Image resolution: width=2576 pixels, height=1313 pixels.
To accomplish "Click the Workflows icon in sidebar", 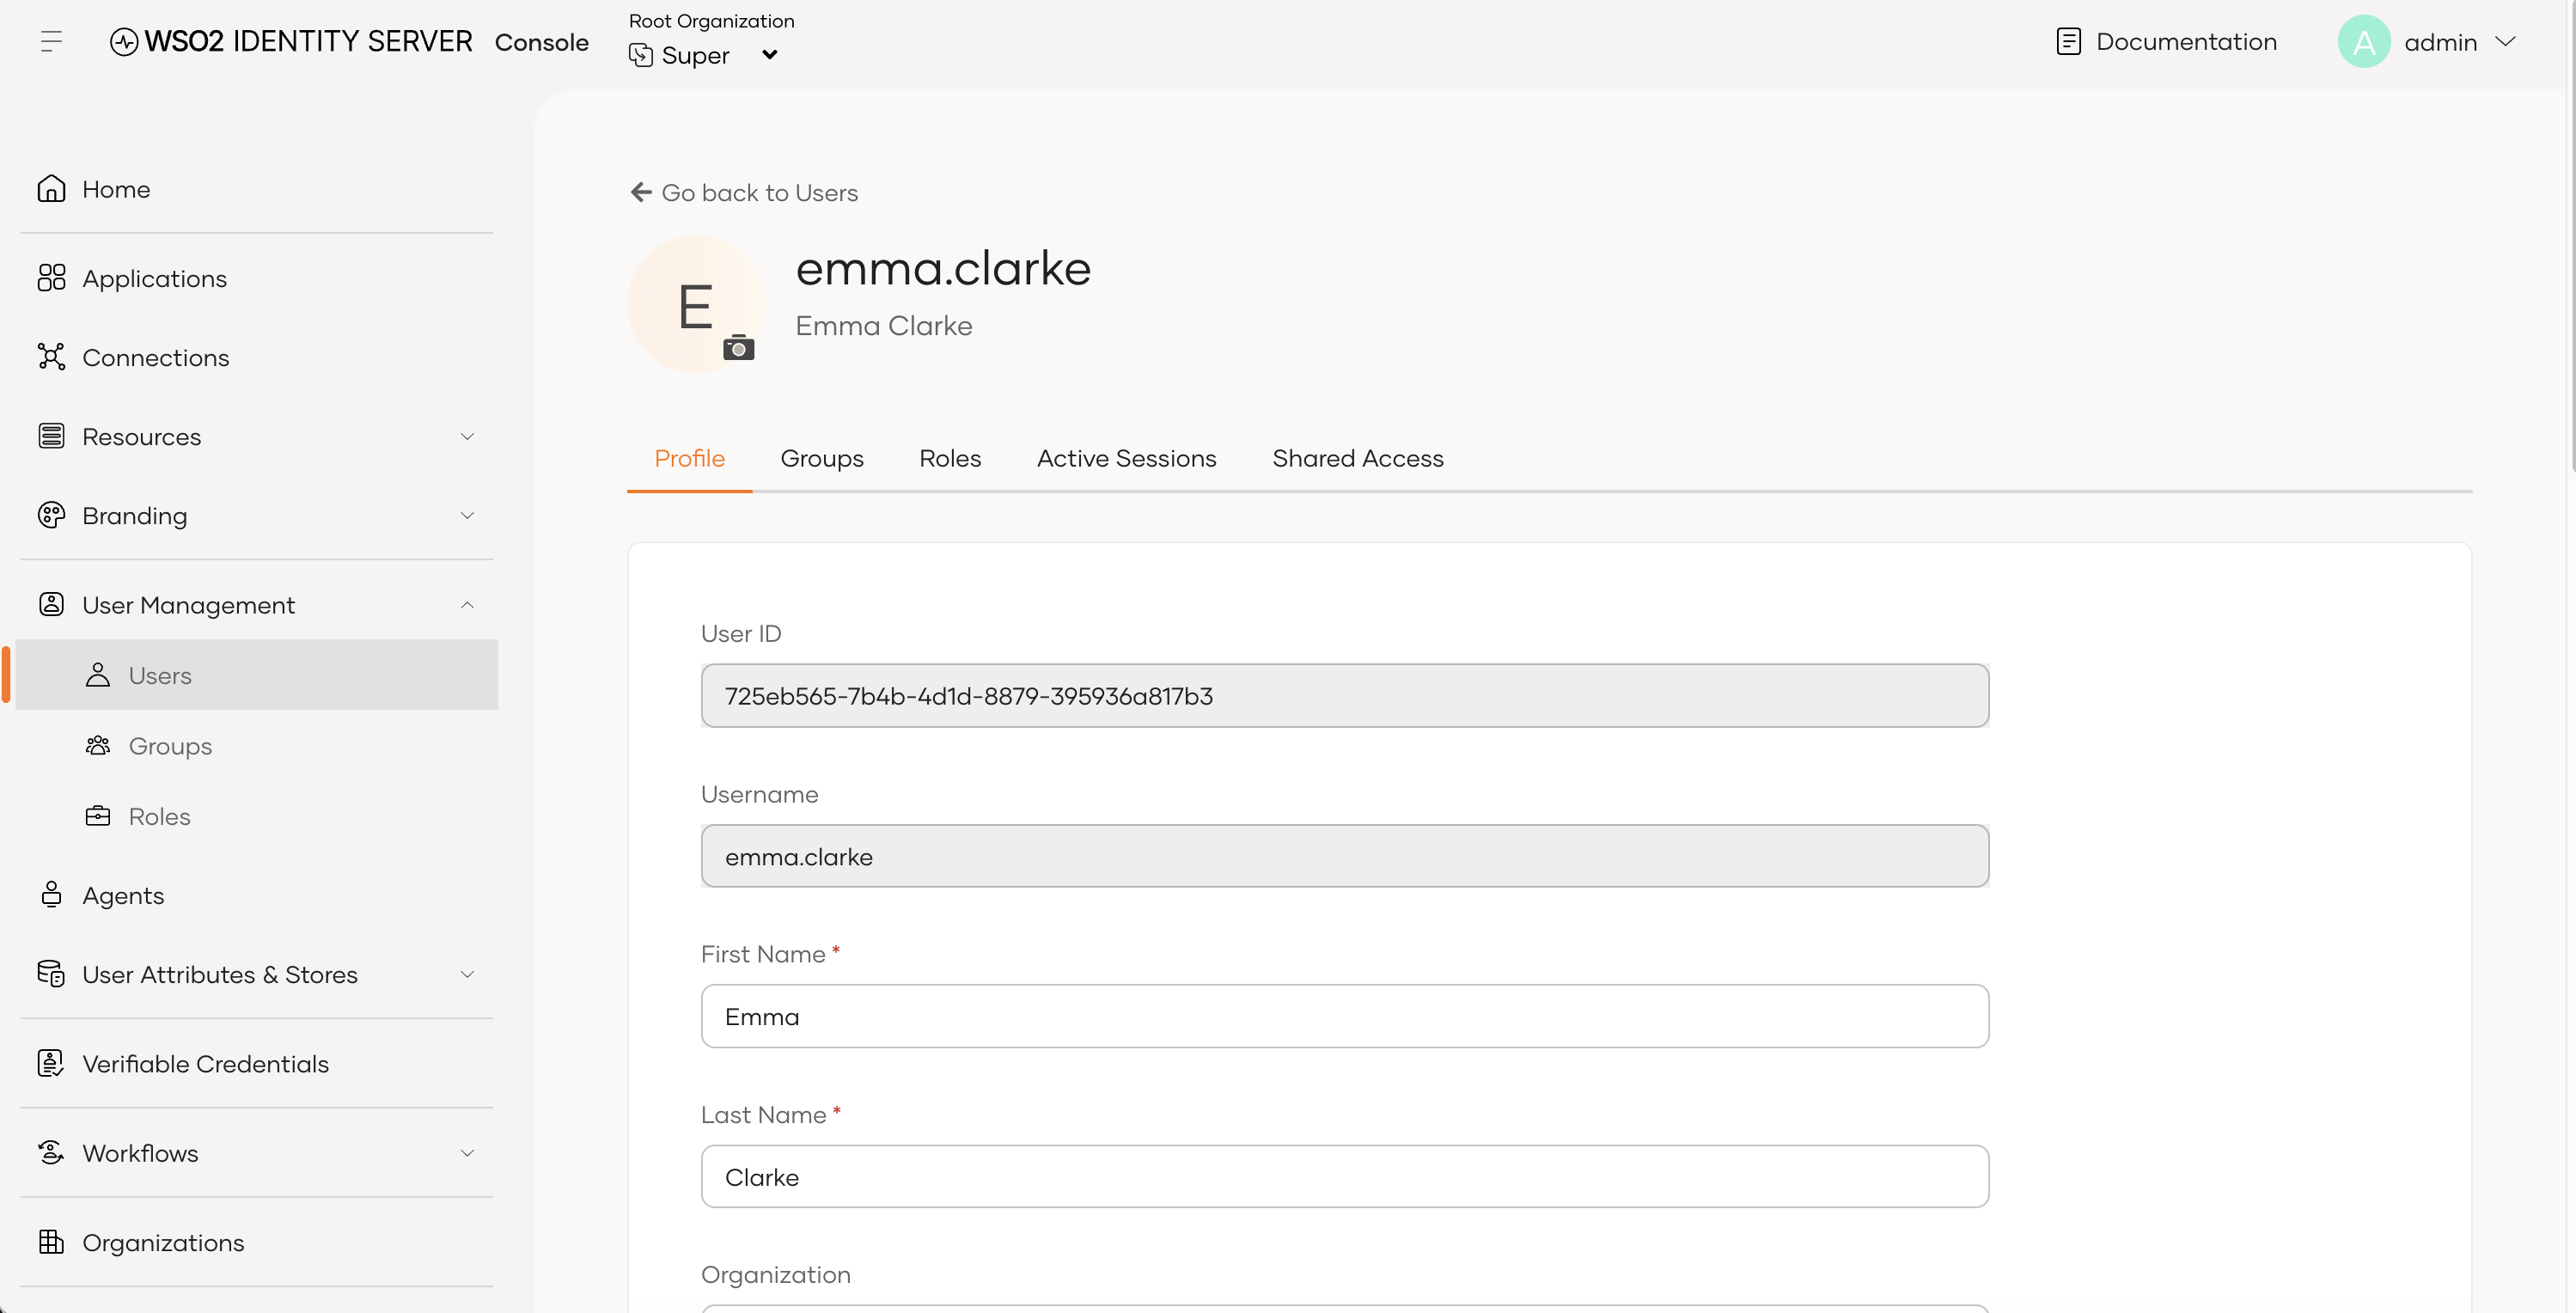I will tap(51, 1152).
